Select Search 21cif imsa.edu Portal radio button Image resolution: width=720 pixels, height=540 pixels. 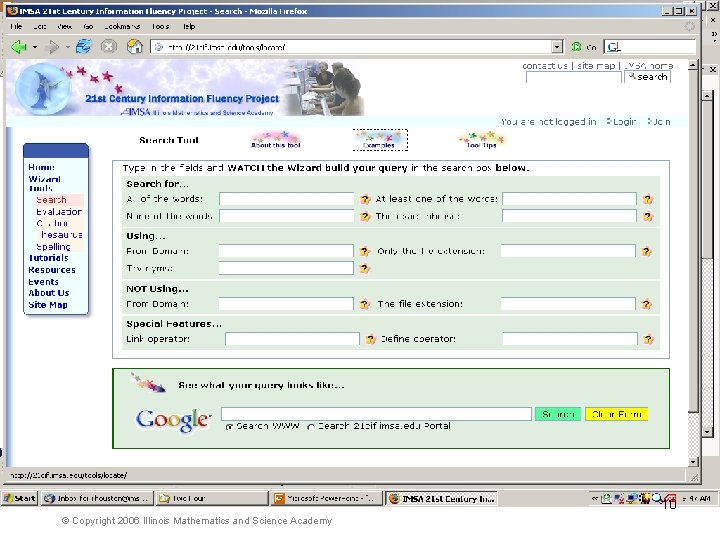311,427
